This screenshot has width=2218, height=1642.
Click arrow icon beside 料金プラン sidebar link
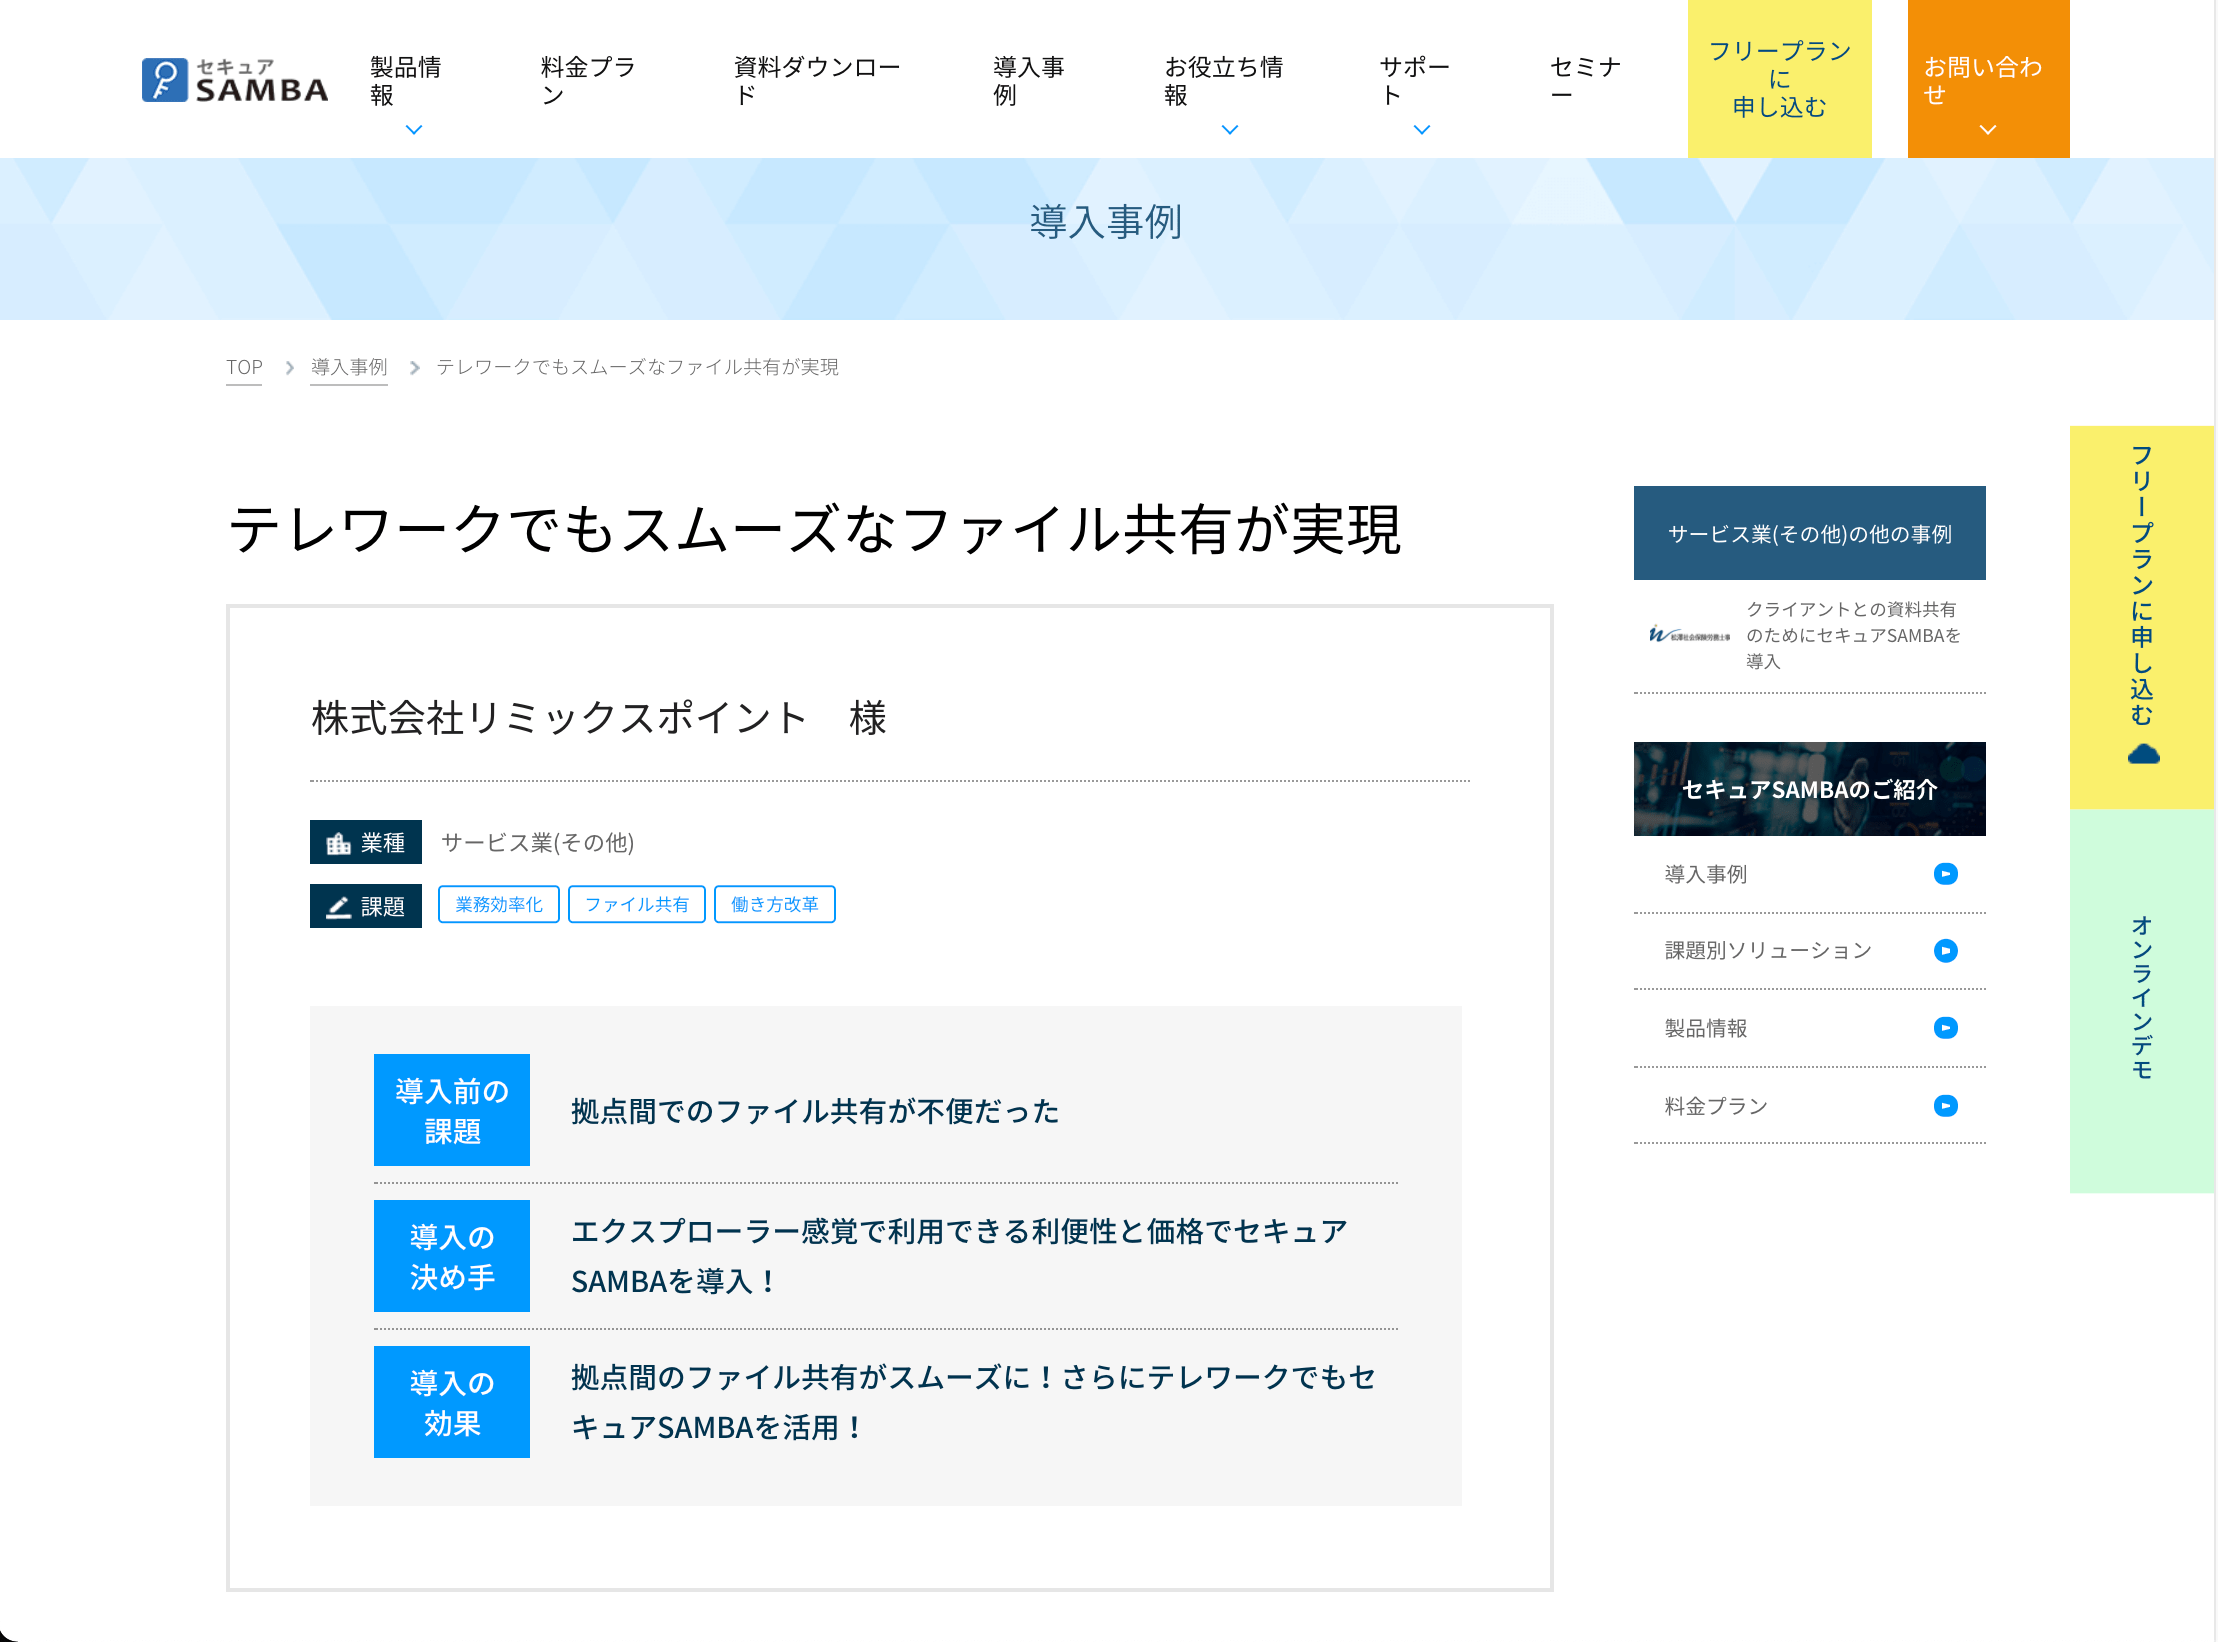pos(1945,1106)
